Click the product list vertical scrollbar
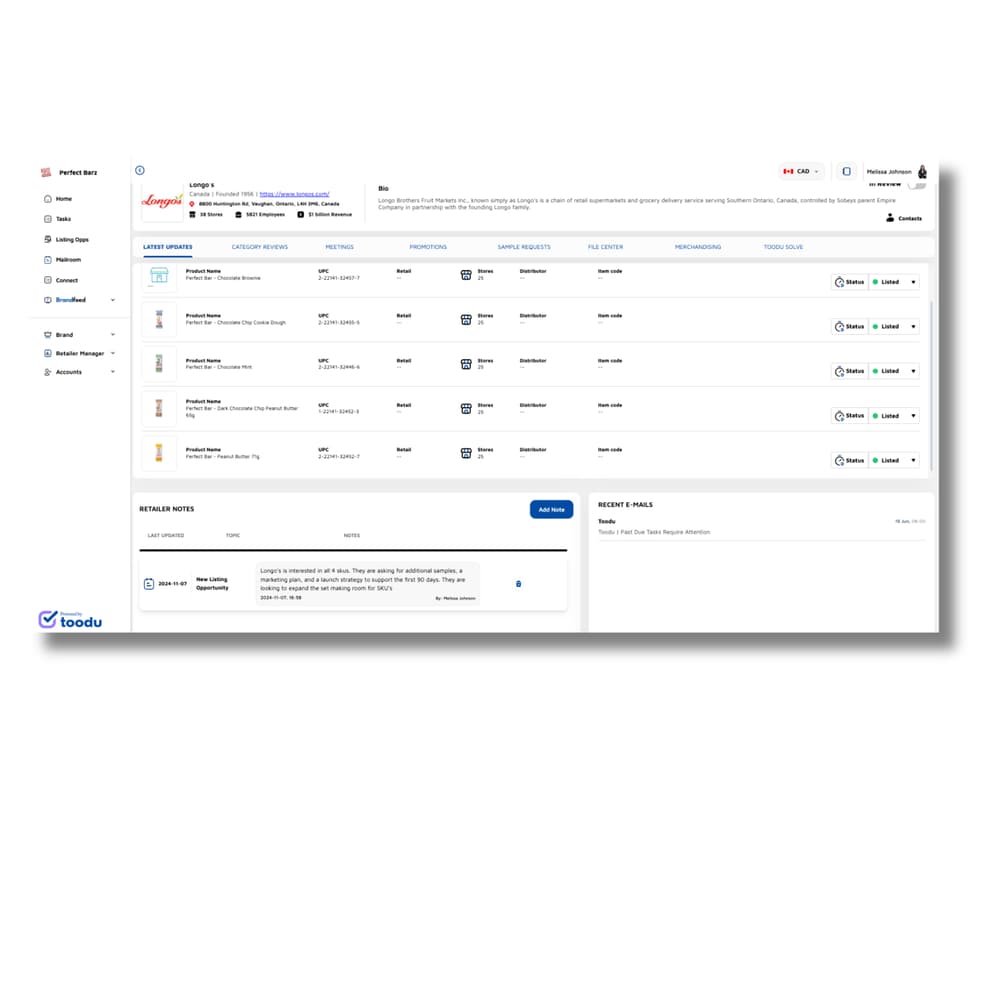The image size is (1000, 1000). tap(931, 386)
